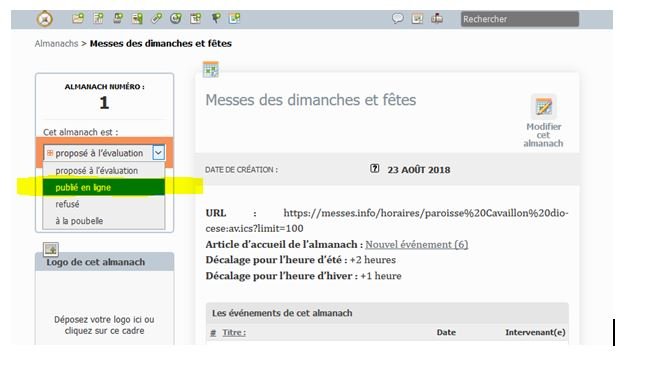Open the statistics chart icon
The image size is (652, 382).
(417, 18)
